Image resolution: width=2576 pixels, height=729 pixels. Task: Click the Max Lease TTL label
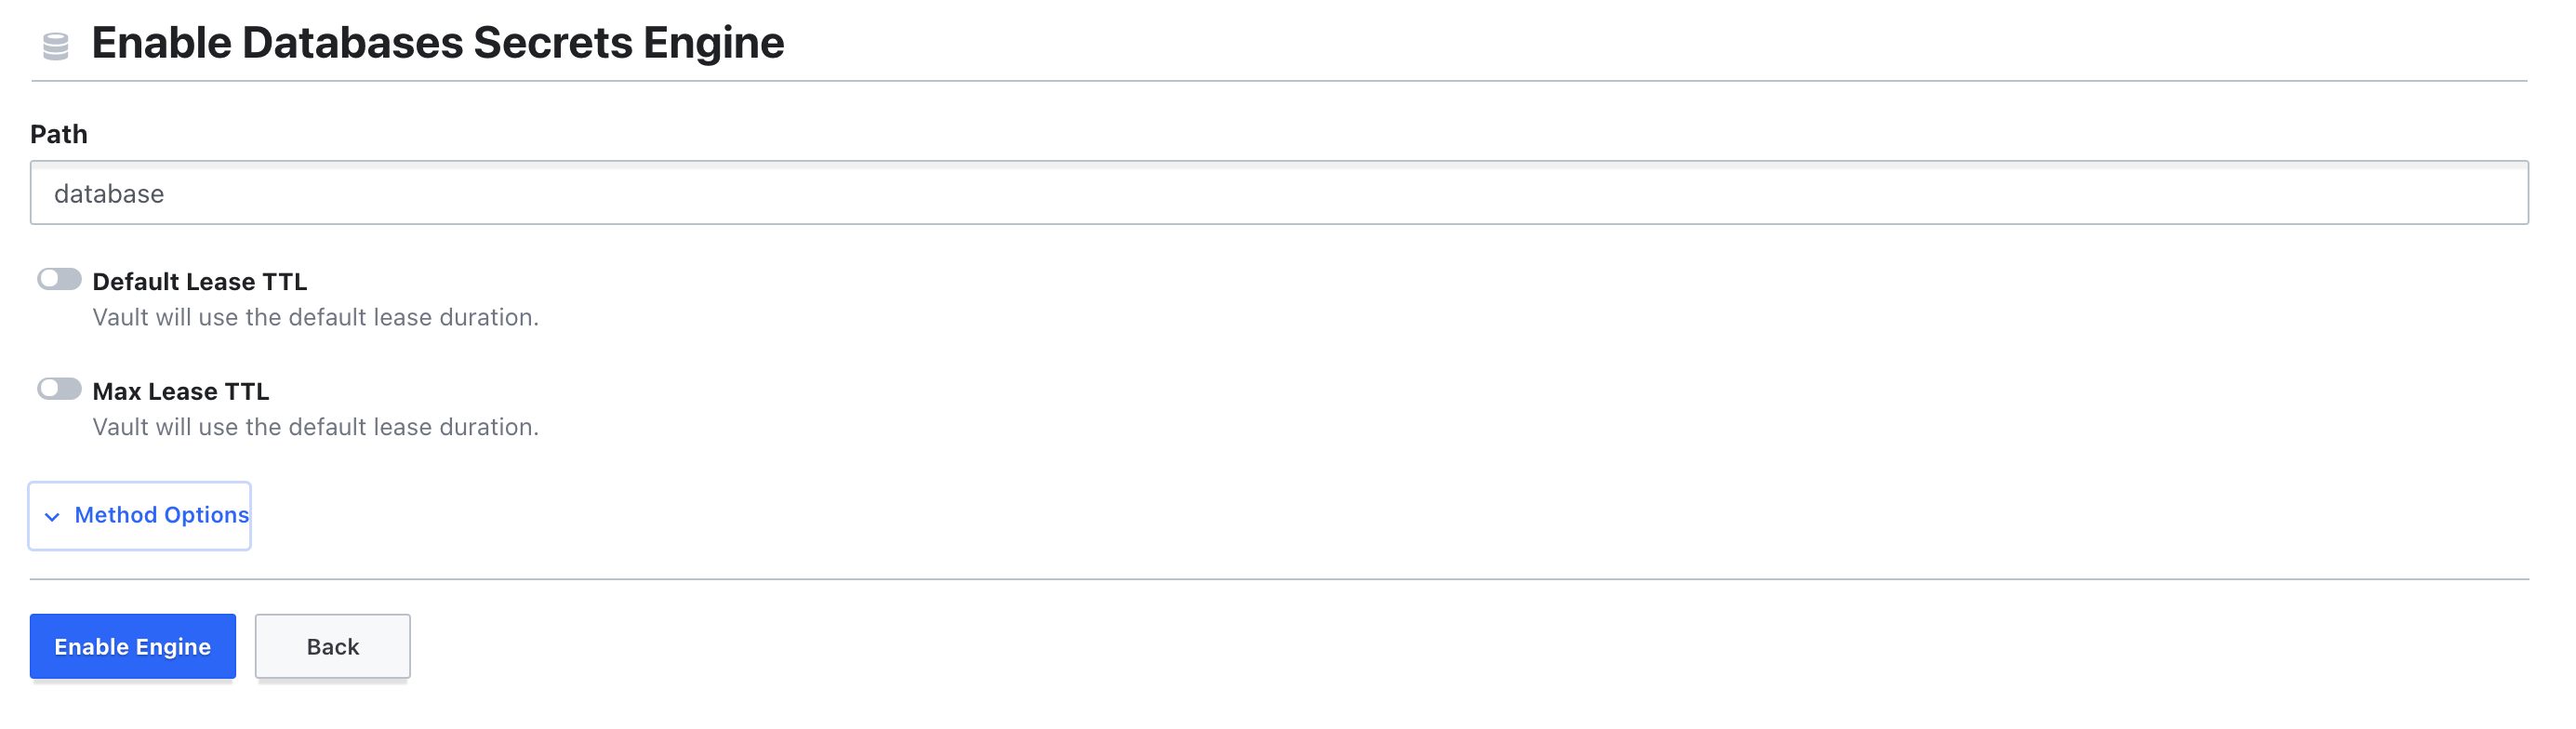pos(180,392)
